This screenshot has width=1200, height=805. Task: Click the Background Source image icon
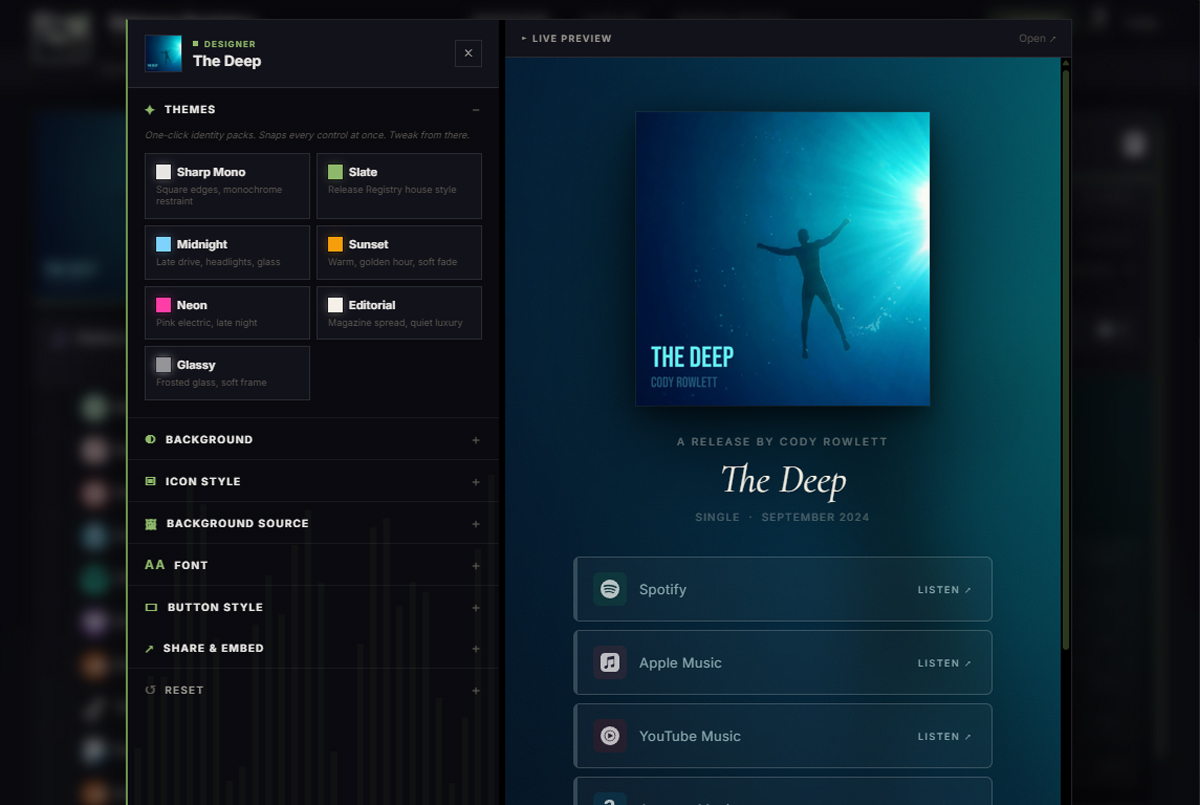click(x=151, y=524)
